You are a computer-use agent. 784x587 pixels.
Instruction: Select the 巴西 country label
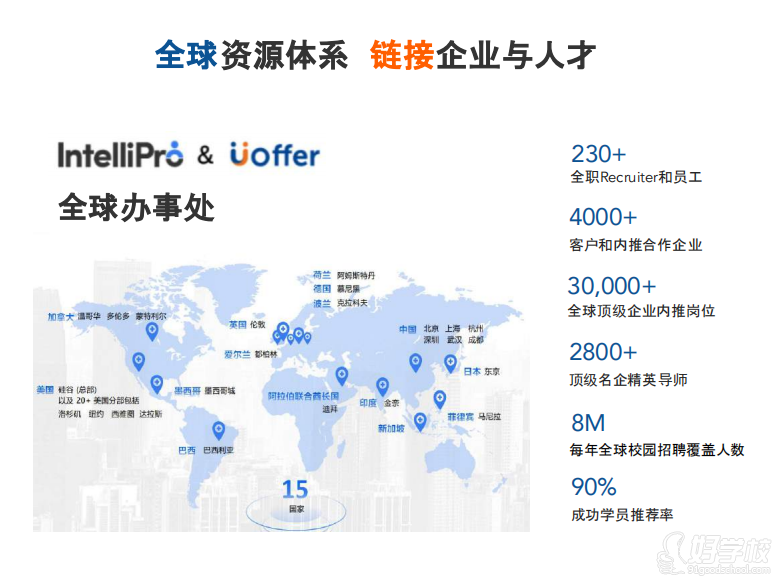pyautogui.click(x=186, y=450)
